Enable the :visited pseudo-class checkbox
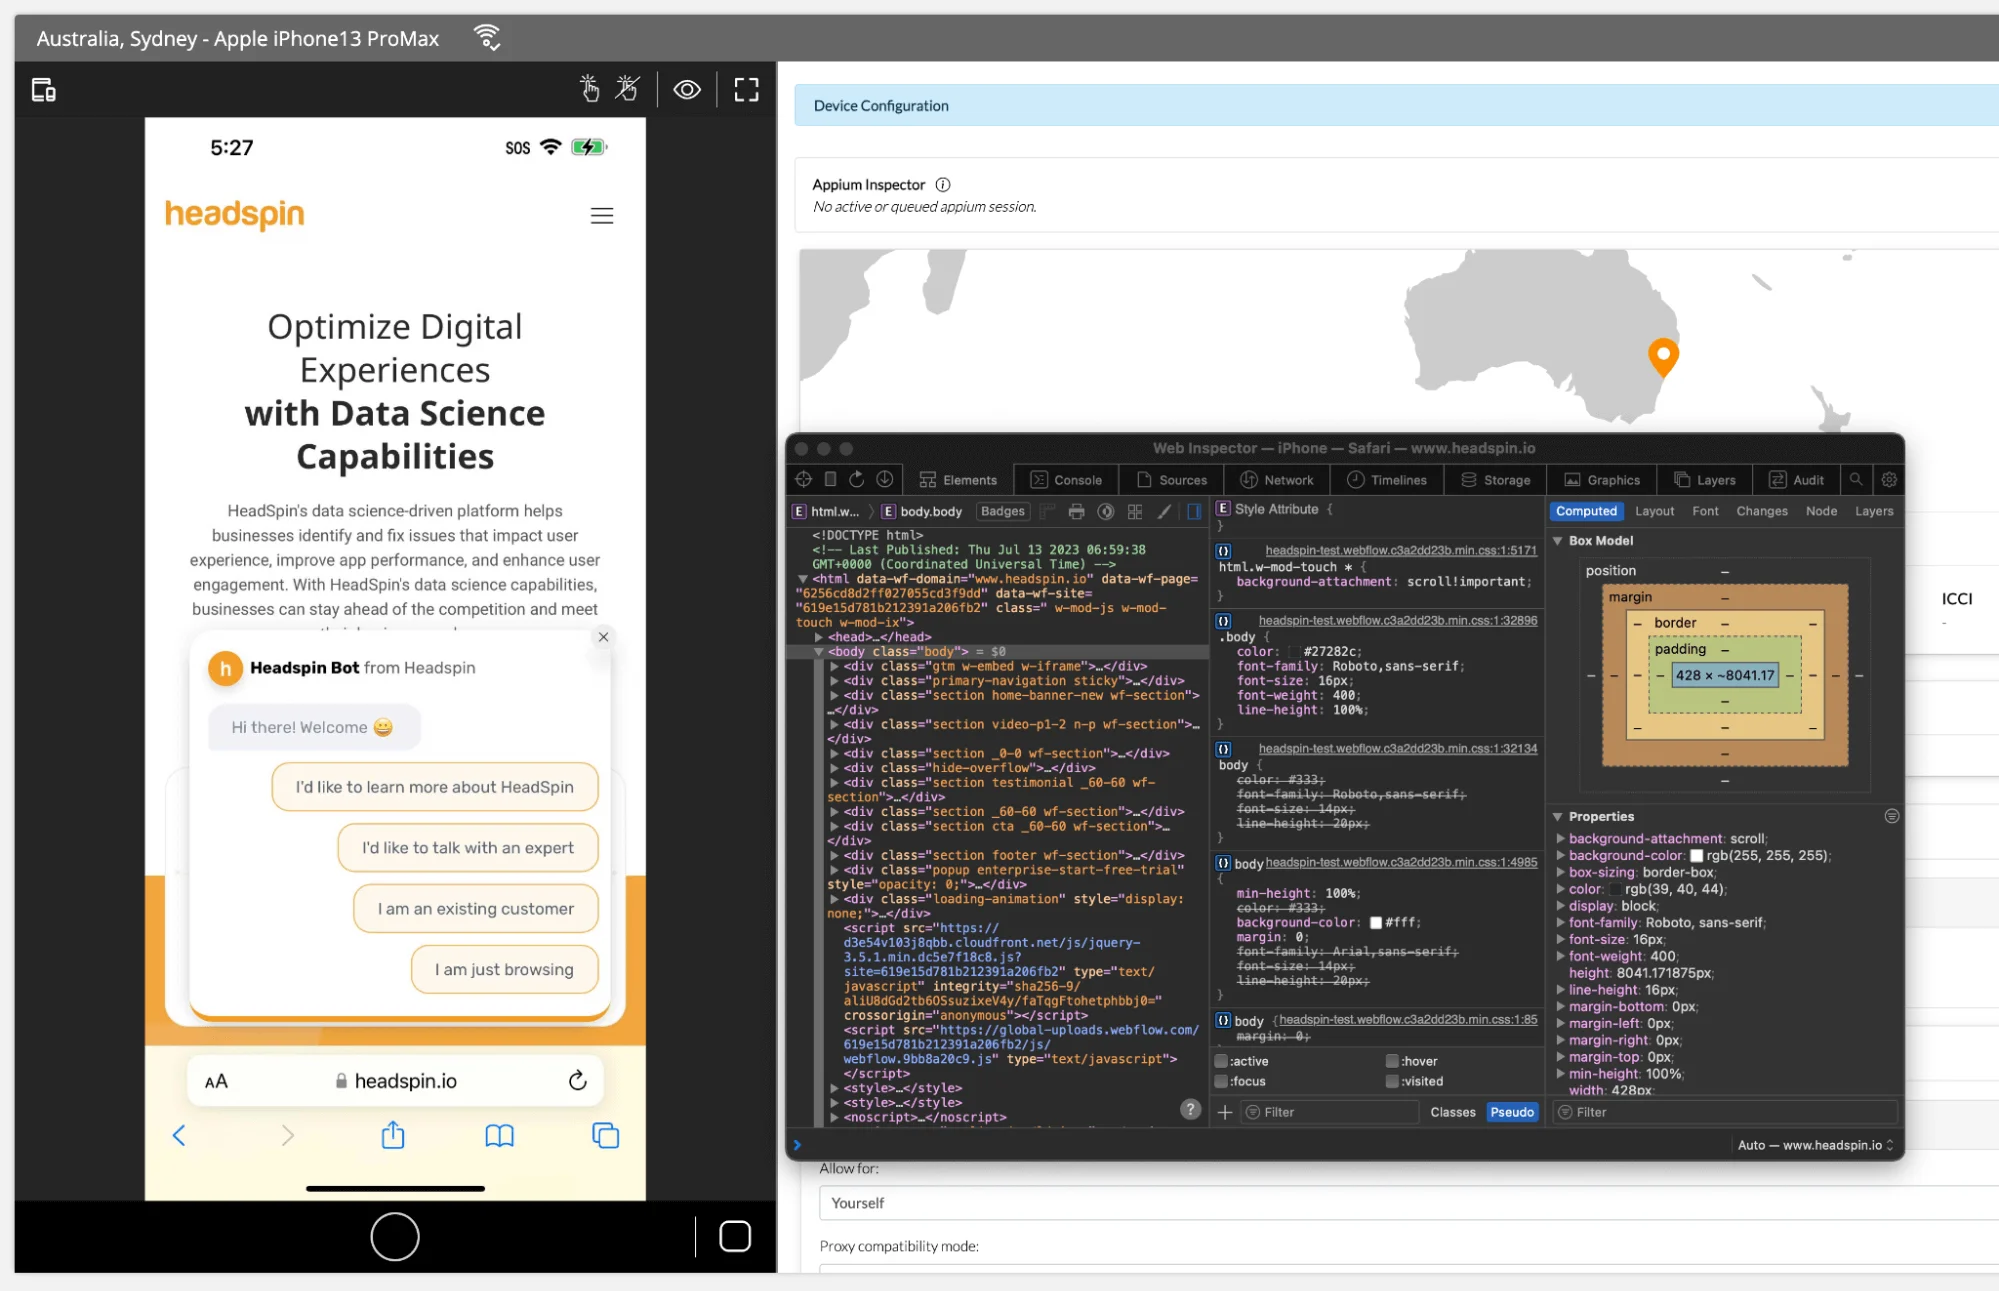The height and width of the screenshot is (1292, 1999). click(1392, 1082)
